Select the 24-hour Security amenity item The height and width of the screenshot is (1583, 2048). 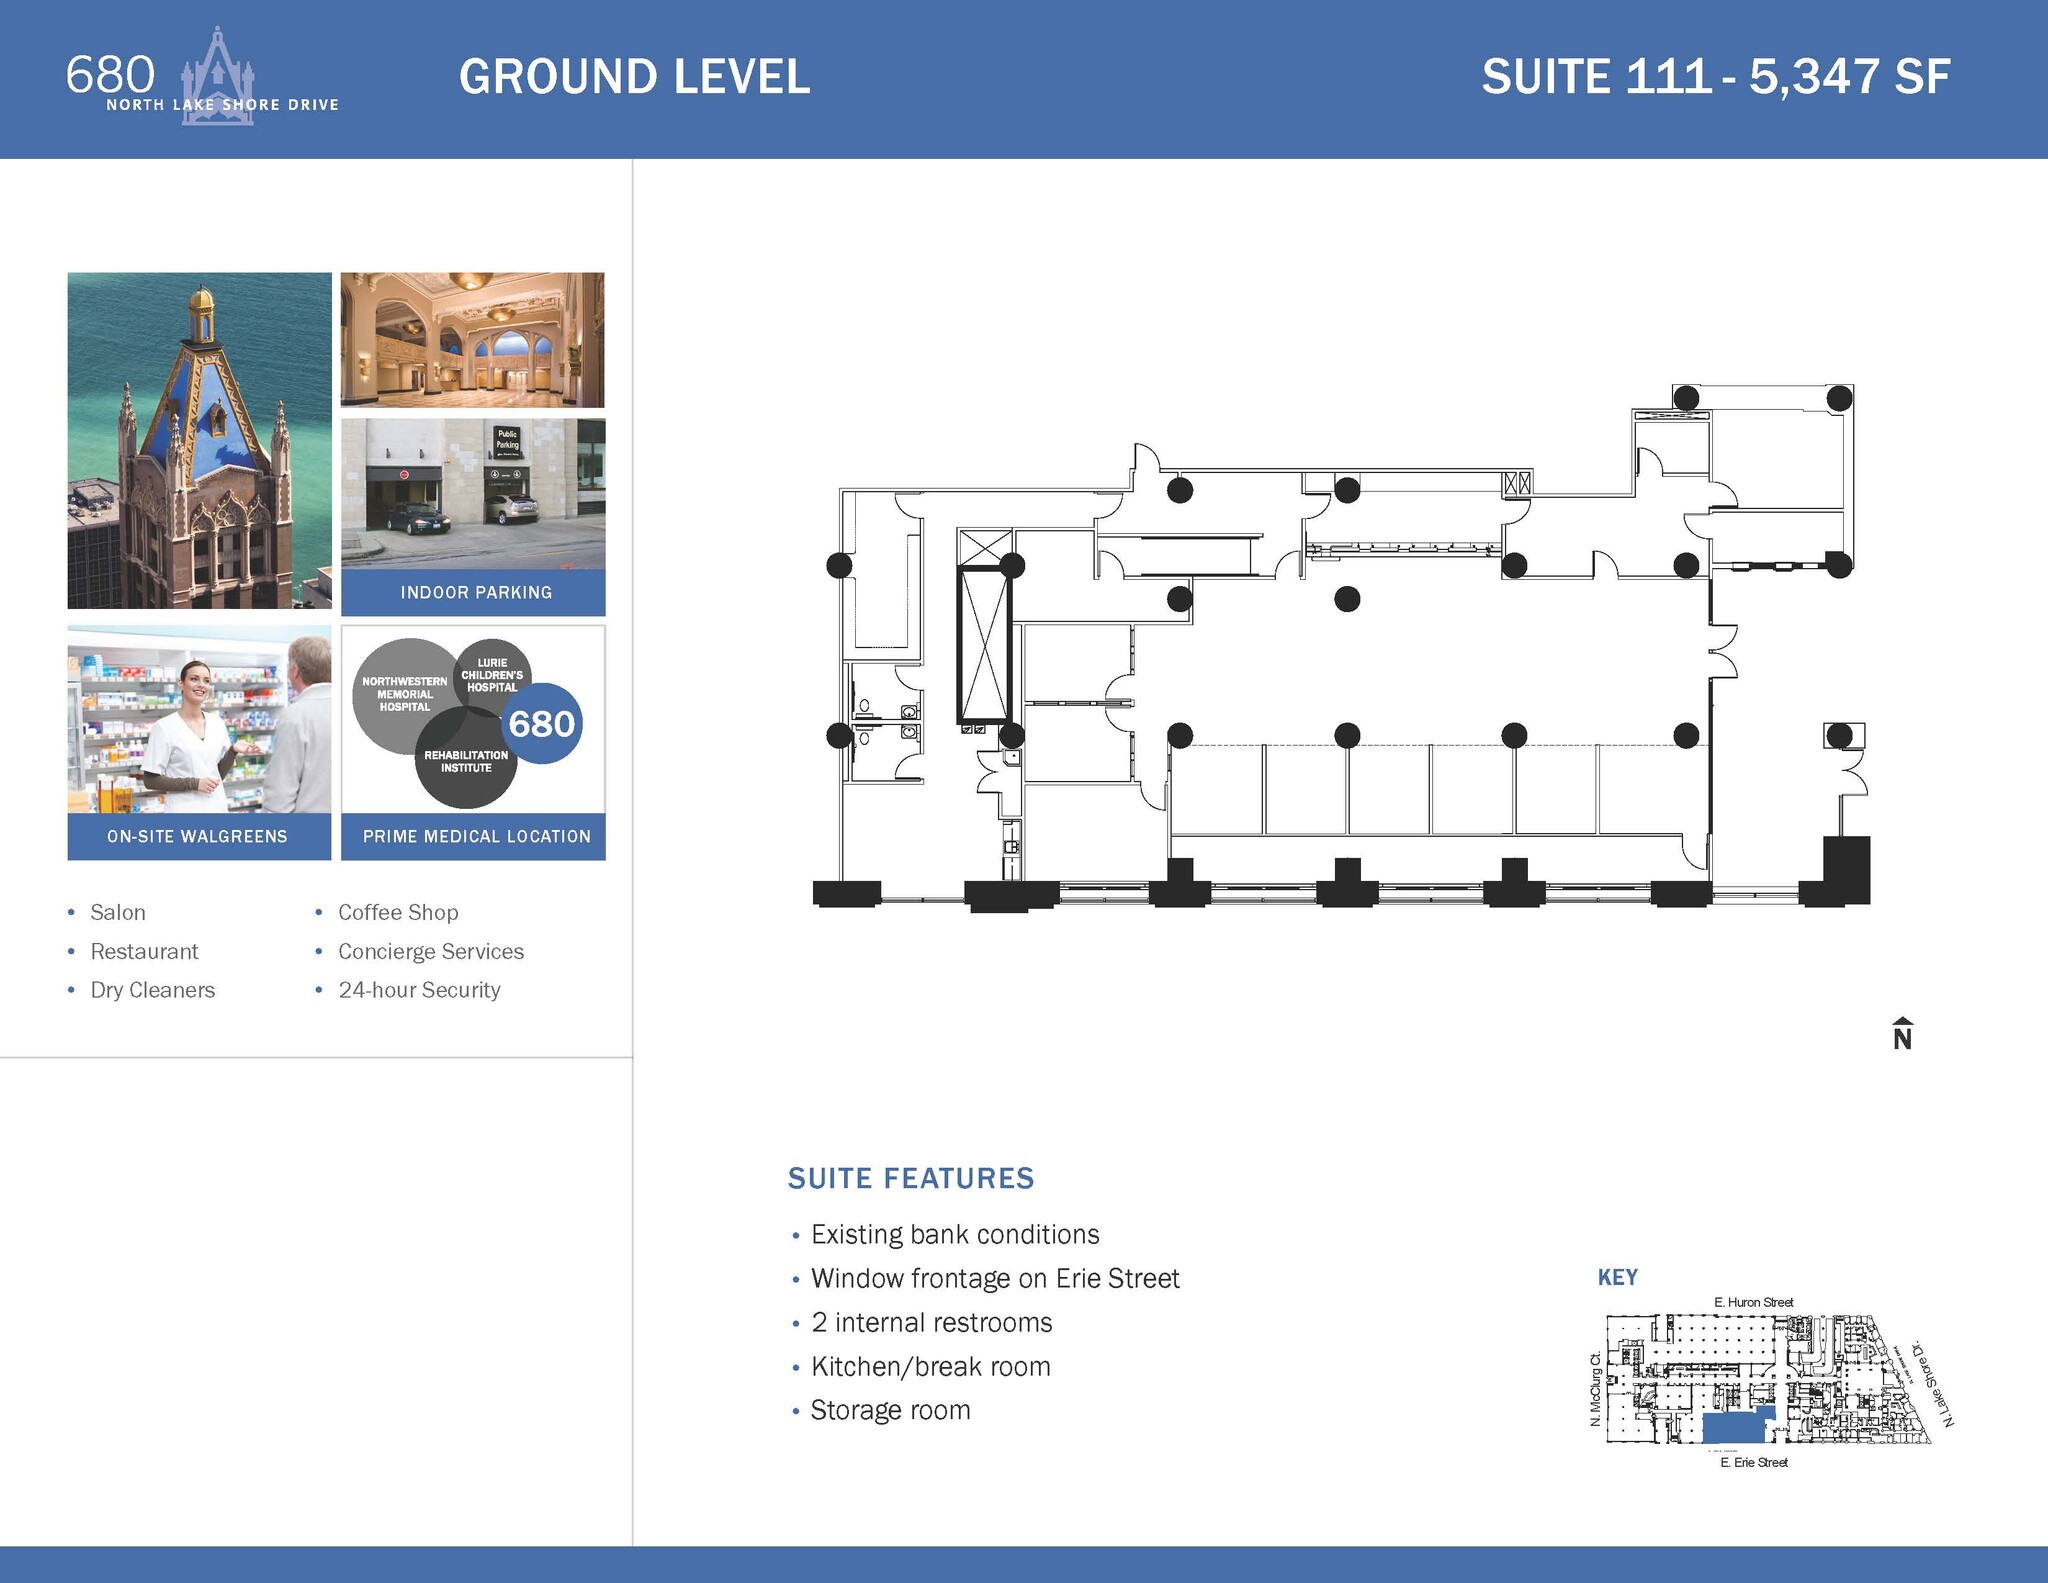click(x=419, y=990)
